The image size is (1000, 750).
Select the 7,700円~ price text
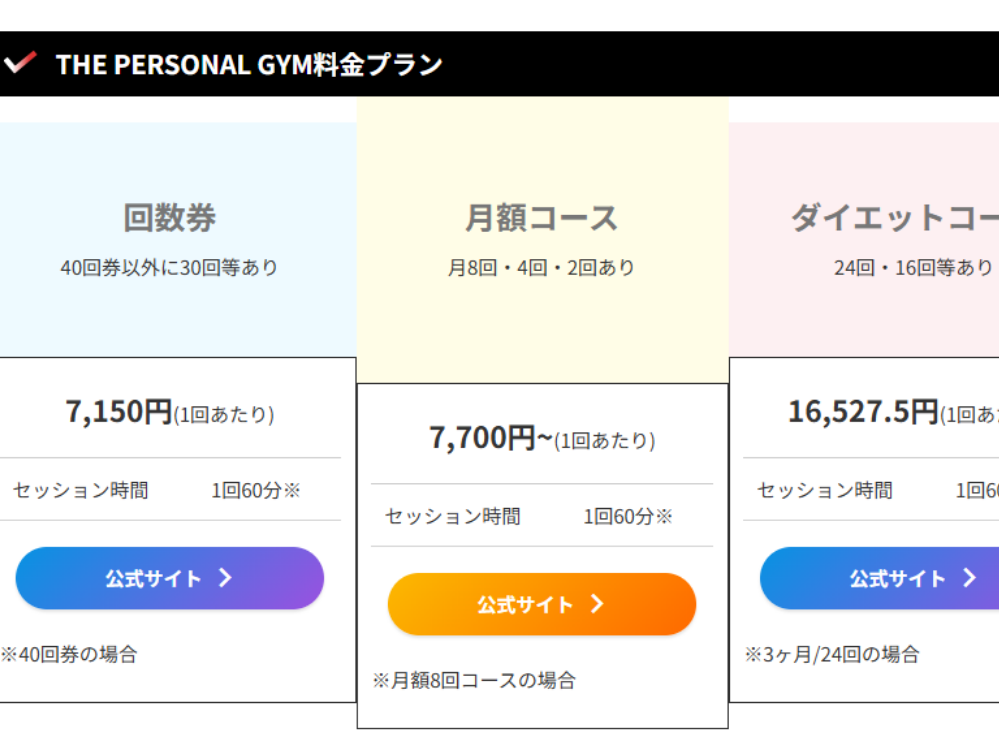[490, 437]
